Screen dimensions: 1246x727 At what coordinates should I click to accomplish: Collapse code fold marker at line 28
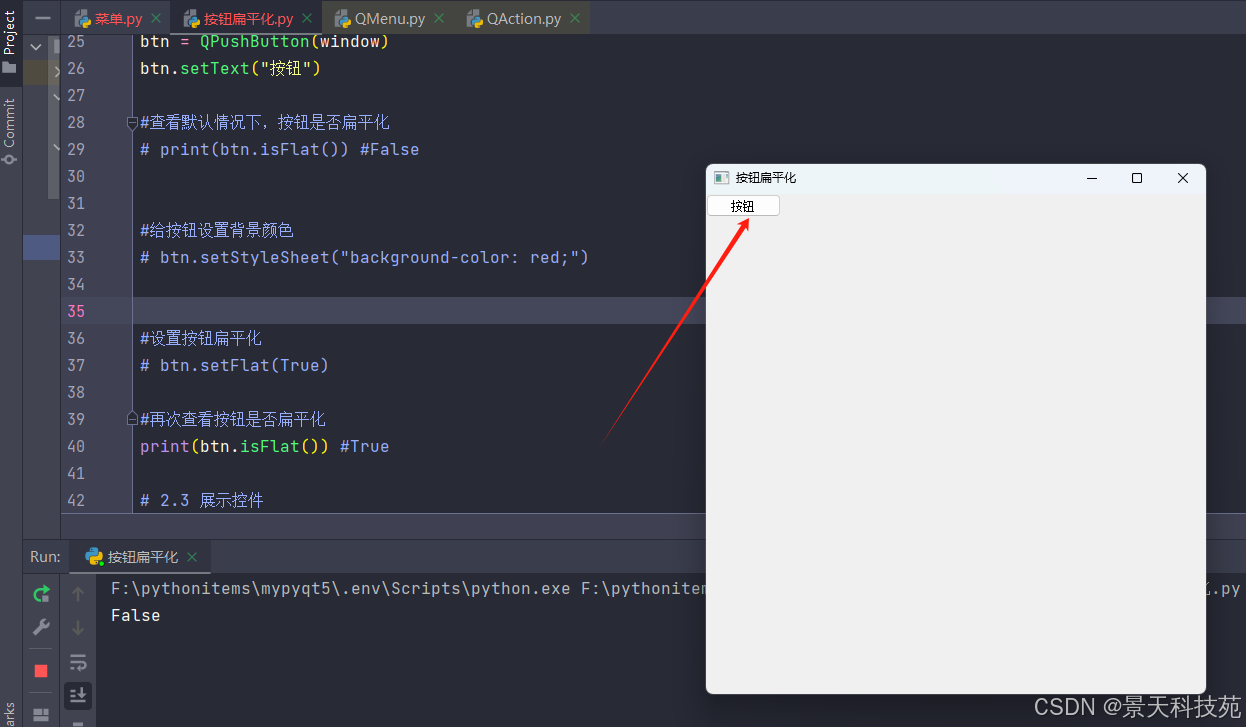132,123
